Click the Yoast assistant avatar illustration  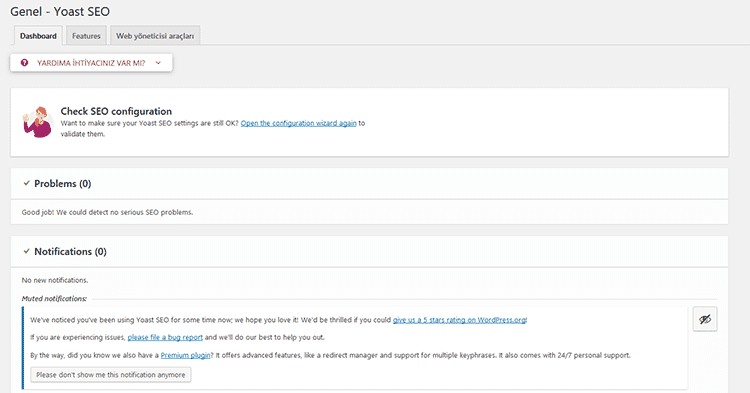38,122
